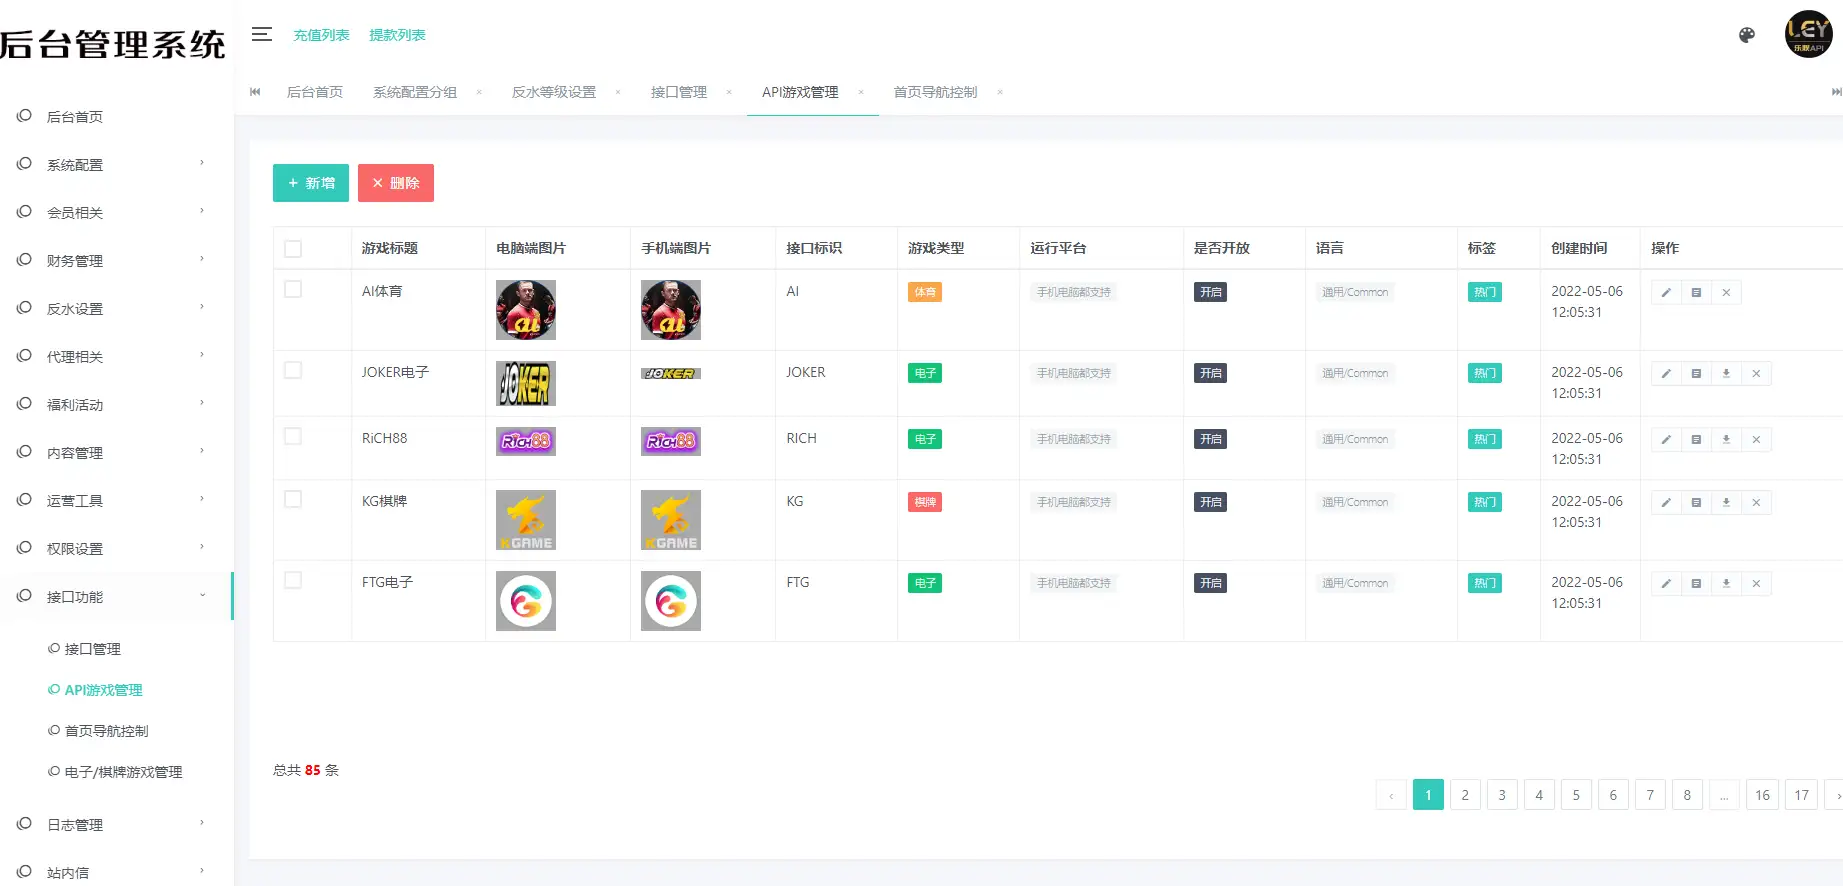Close the 首页导航控制 tab

pyautogui.click(x=1000, y=92)
